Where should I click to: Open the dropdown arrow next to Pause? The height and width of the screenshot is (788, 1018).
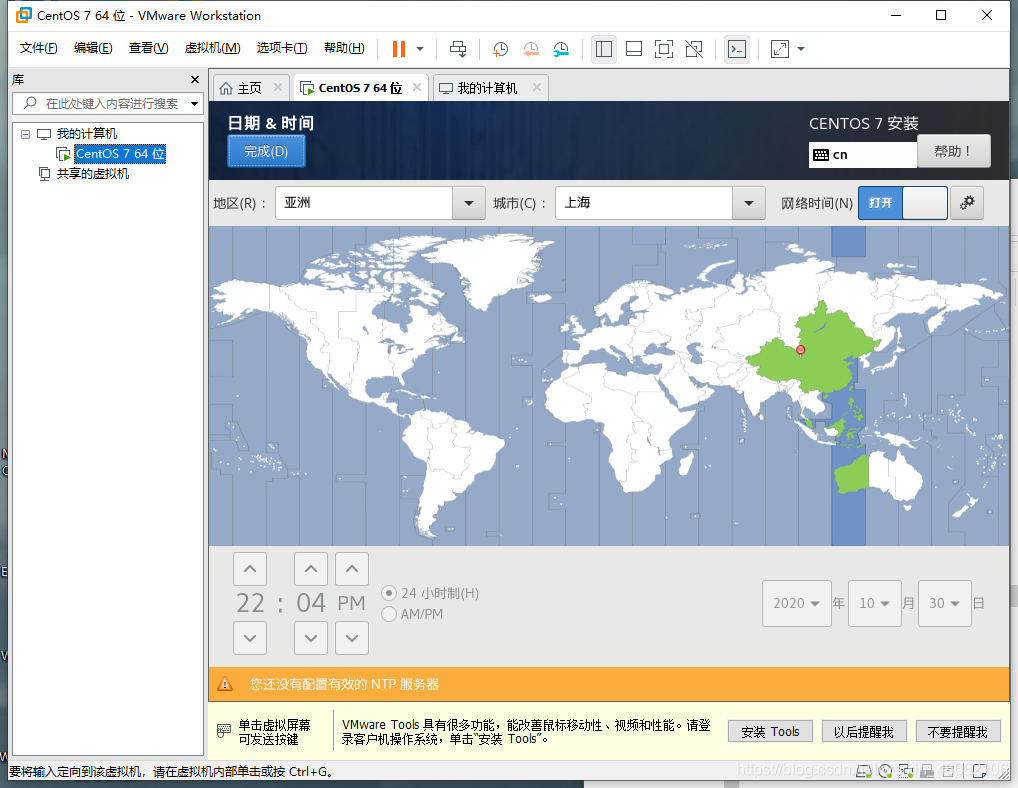coord(420,49)
